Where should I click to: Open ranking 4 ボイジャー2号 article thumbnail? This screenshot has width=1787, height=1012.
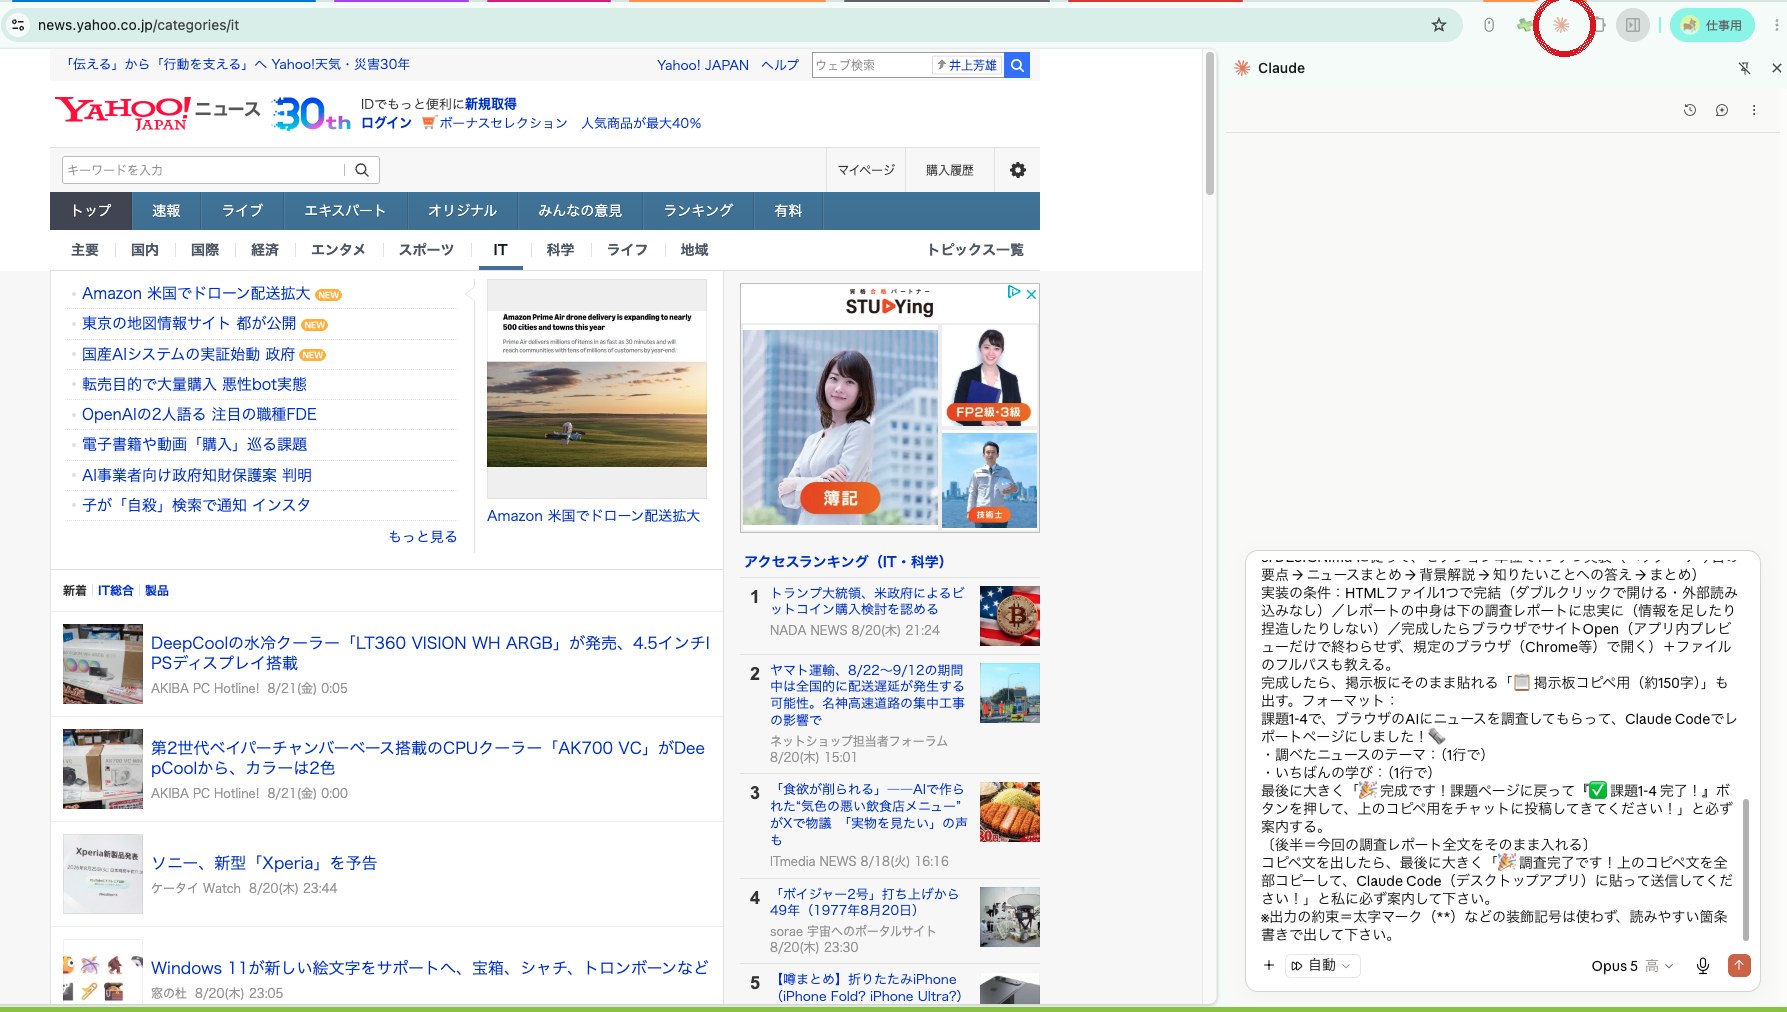coord(1009,917)
